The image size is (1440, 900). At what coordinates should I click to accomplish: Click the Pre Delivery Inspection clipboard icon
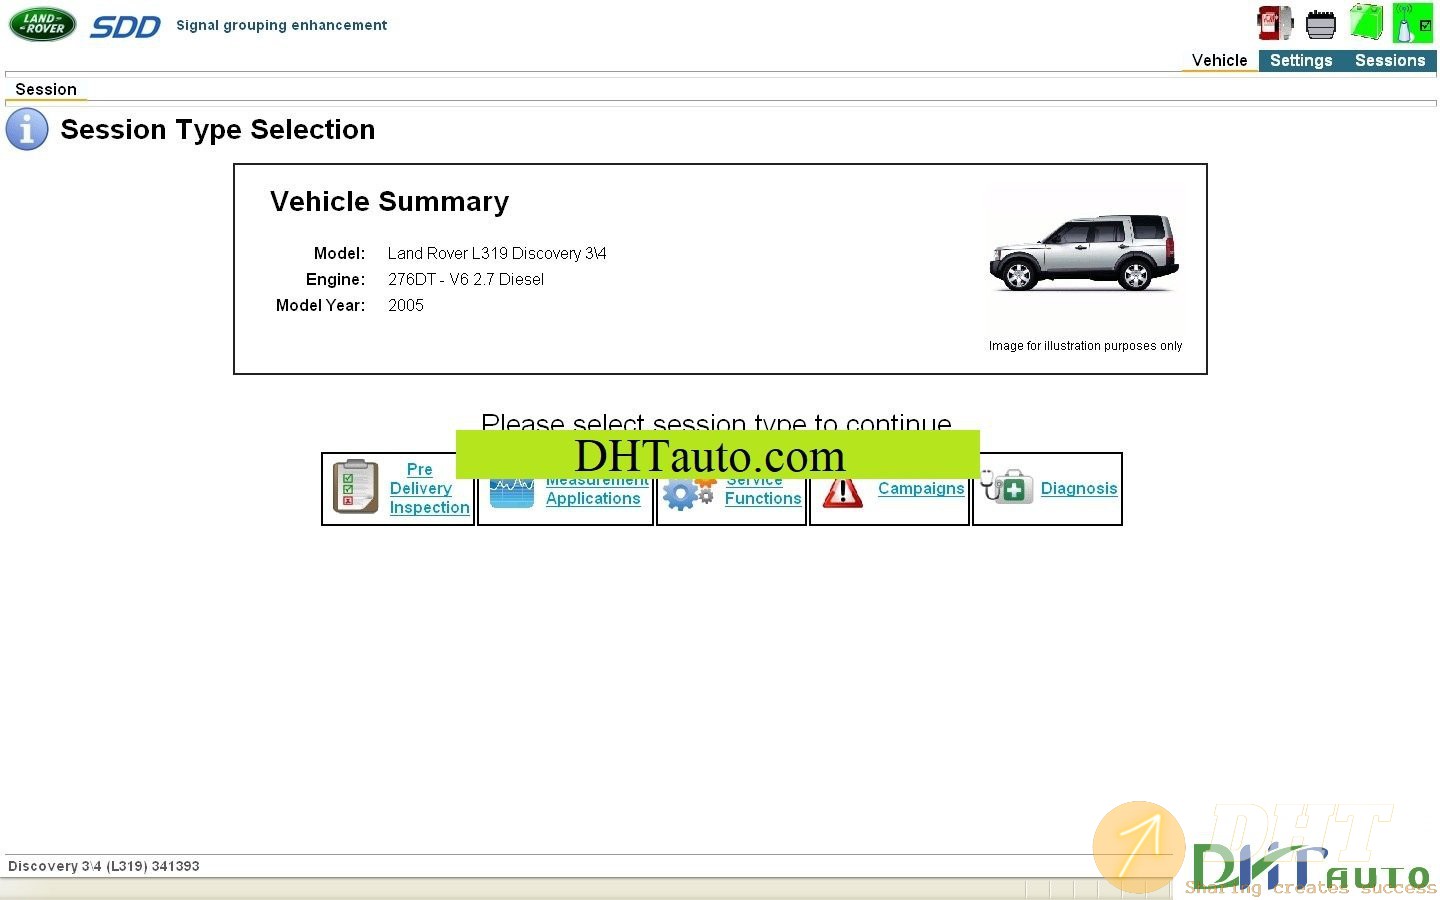pos(355,487)
